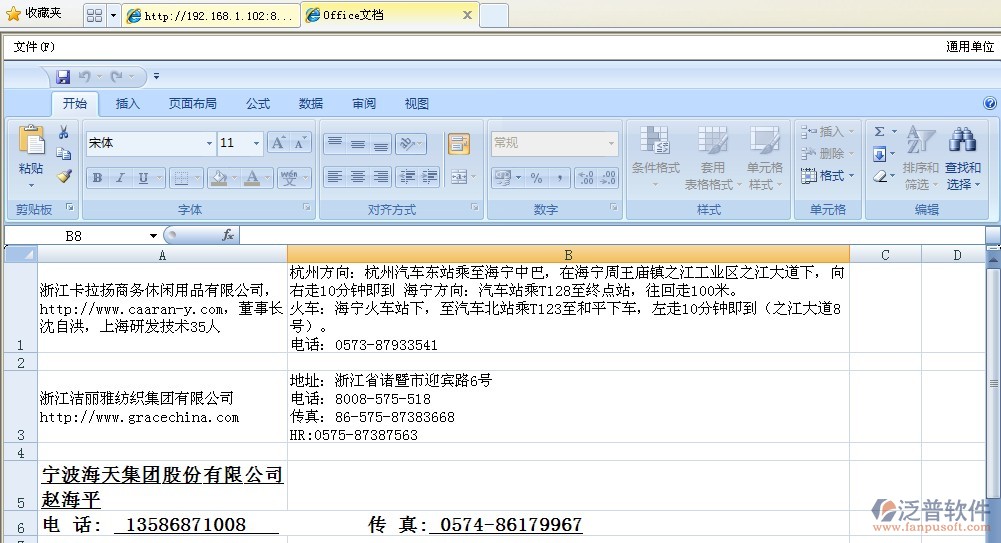The width and height of the screenshot is (1001, 543).
Task: Toggle Bold formatting
Action: click(97, 178)
